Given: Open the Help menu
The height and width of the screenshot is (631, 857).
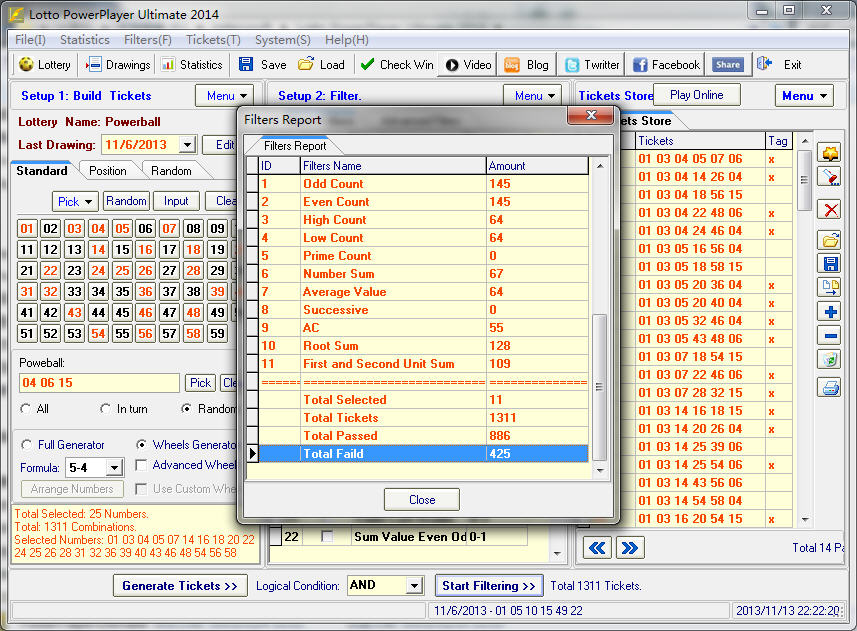Looking at the screenshot, I should click(347, 40).
